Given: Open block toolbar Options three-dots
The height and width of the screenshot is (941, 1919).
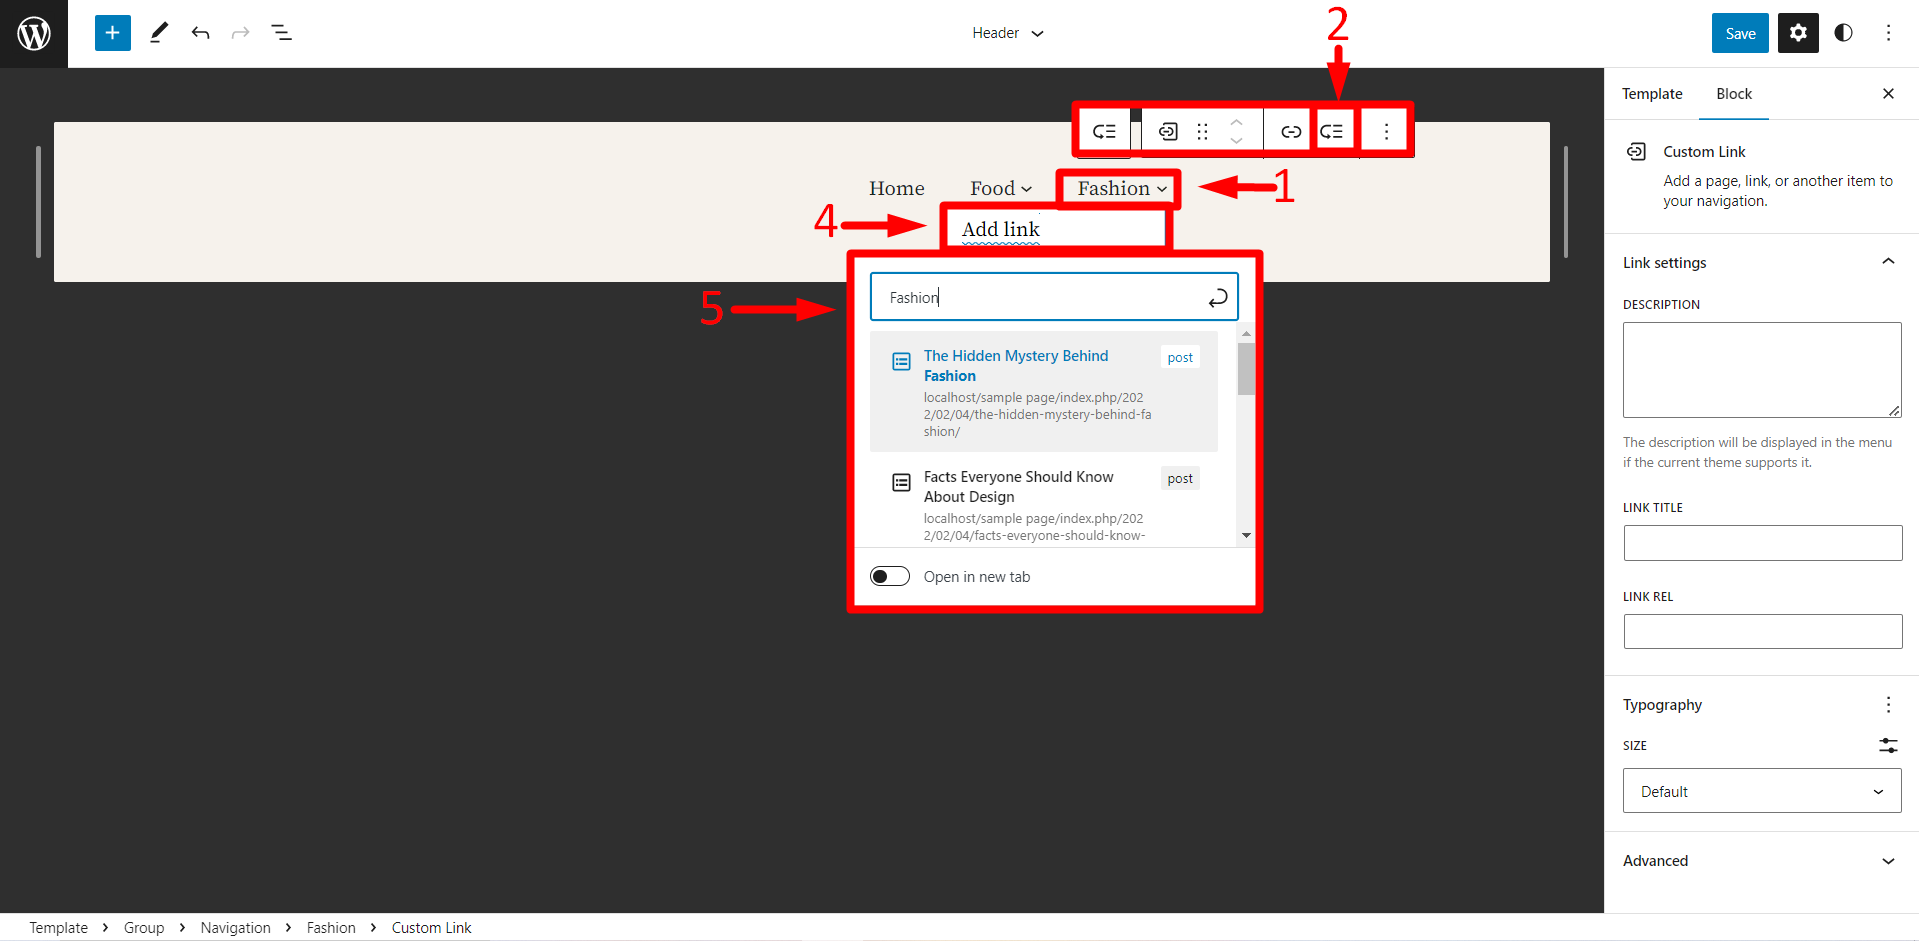Looking at the screenshot, I should [1386, 131].
